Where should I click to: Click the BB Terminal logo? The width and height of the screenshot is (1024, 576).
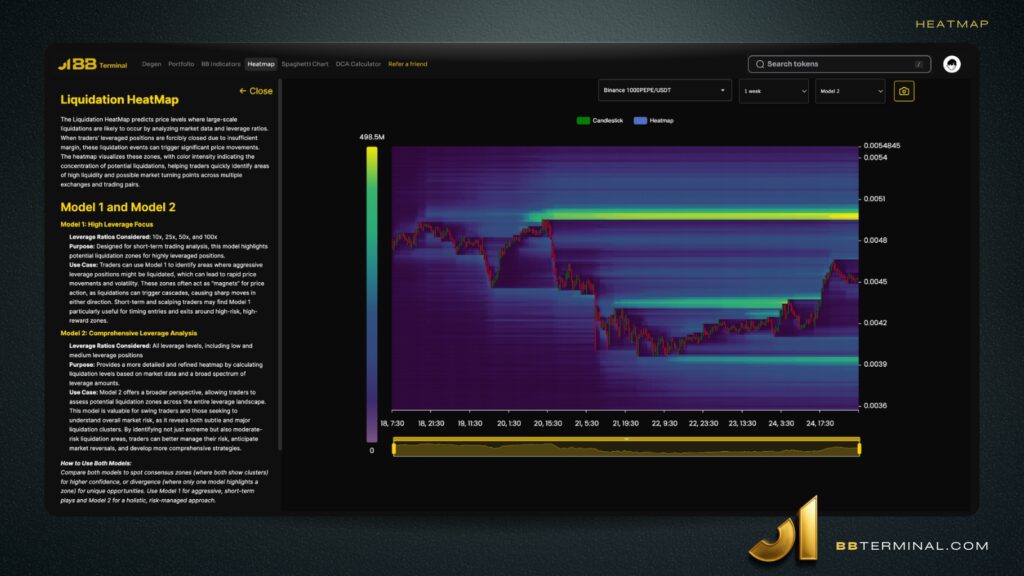coord(92,64)
